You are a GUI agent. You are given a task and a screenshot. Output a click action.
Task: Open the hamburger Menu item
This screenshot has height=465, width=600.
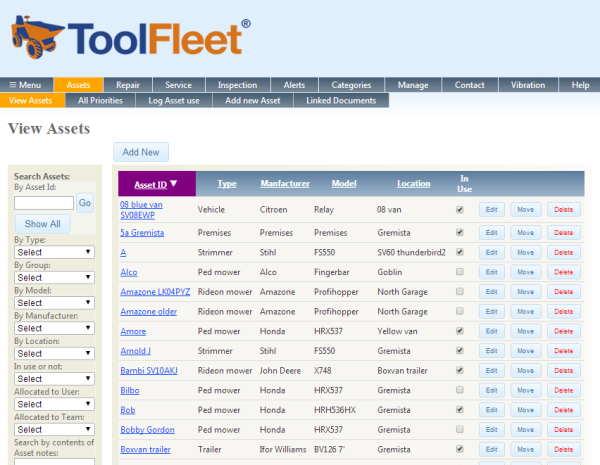(x=25, y=85)
